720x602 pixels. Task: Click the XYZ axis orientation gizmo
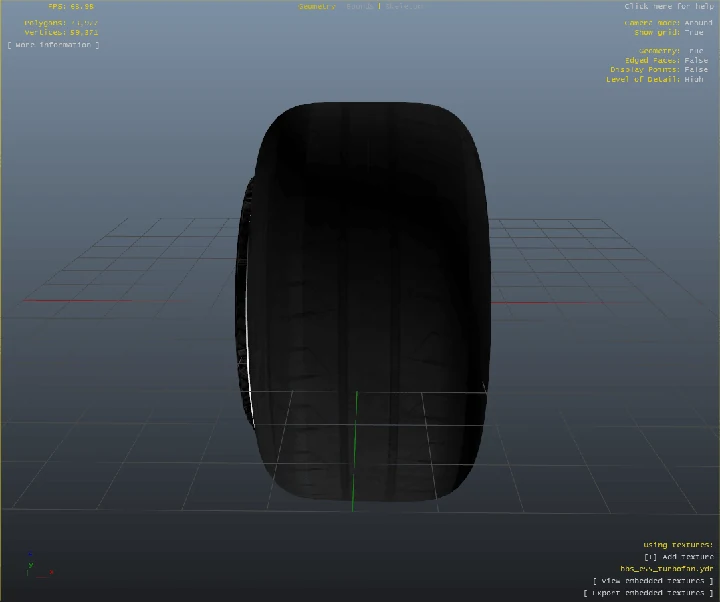pos(39,566)
